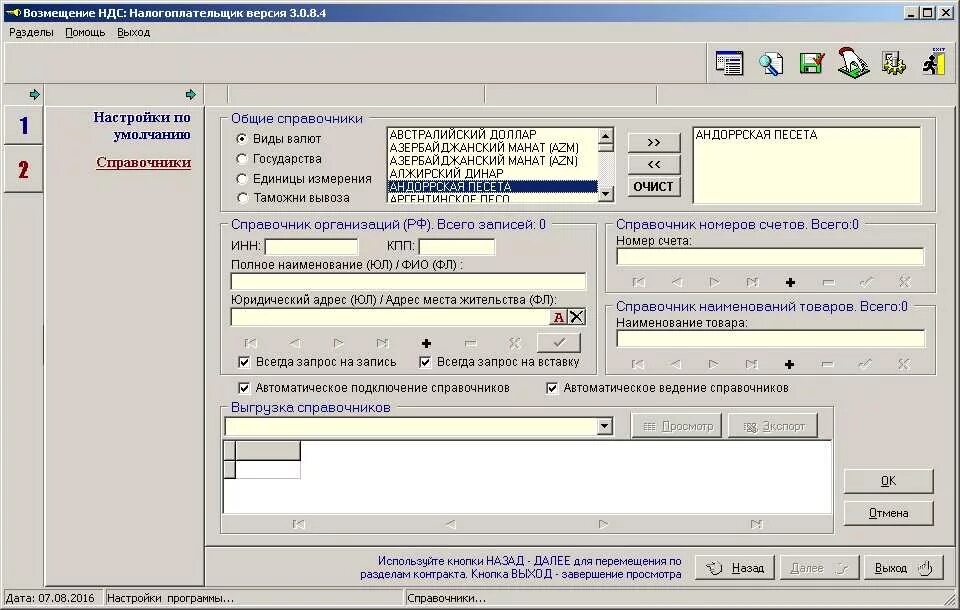Open Настройки по умолчанию section
Screen dimensions: 960x610
142,126
